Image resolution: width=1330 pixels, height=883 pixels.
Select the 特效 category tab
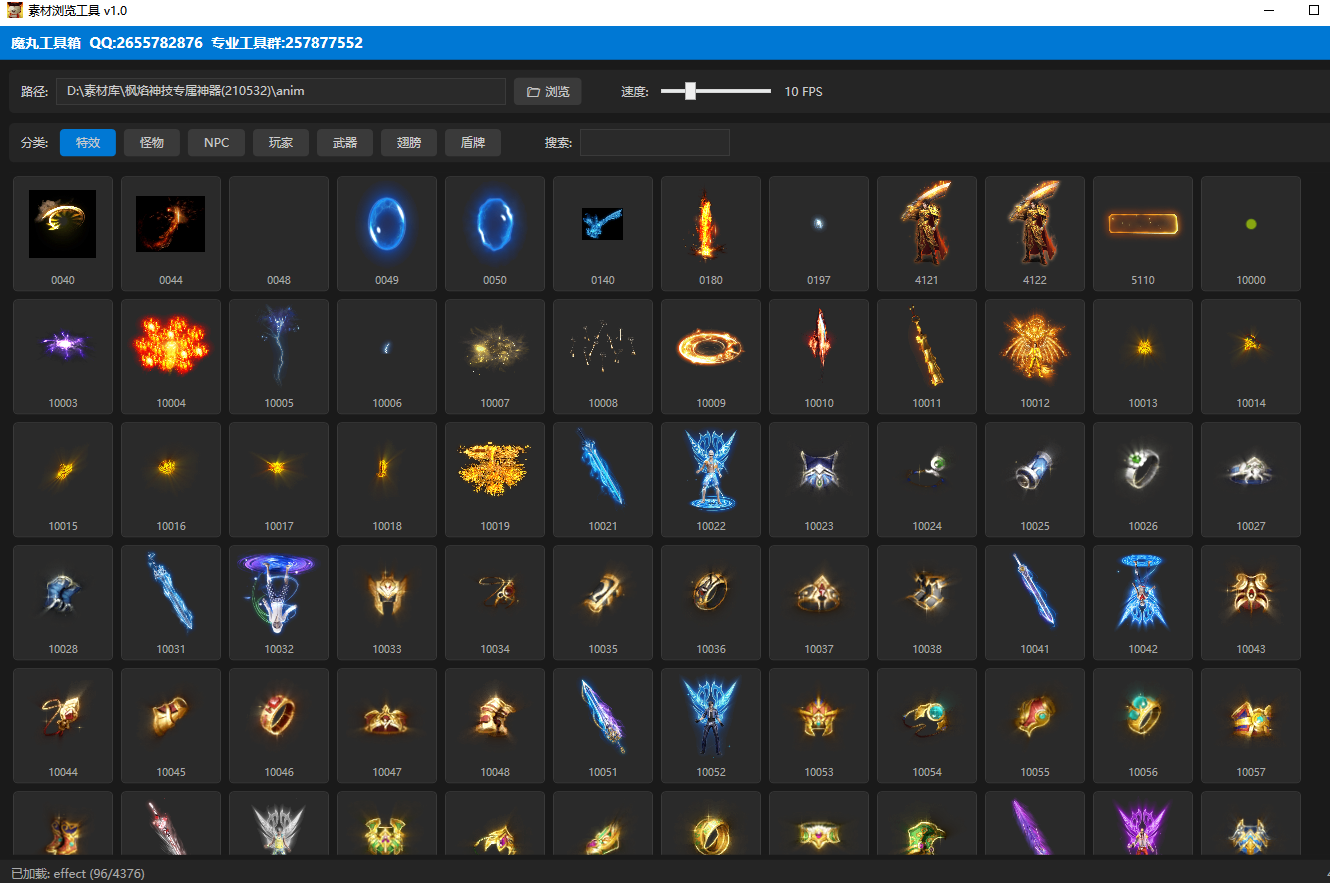[88, 143]
